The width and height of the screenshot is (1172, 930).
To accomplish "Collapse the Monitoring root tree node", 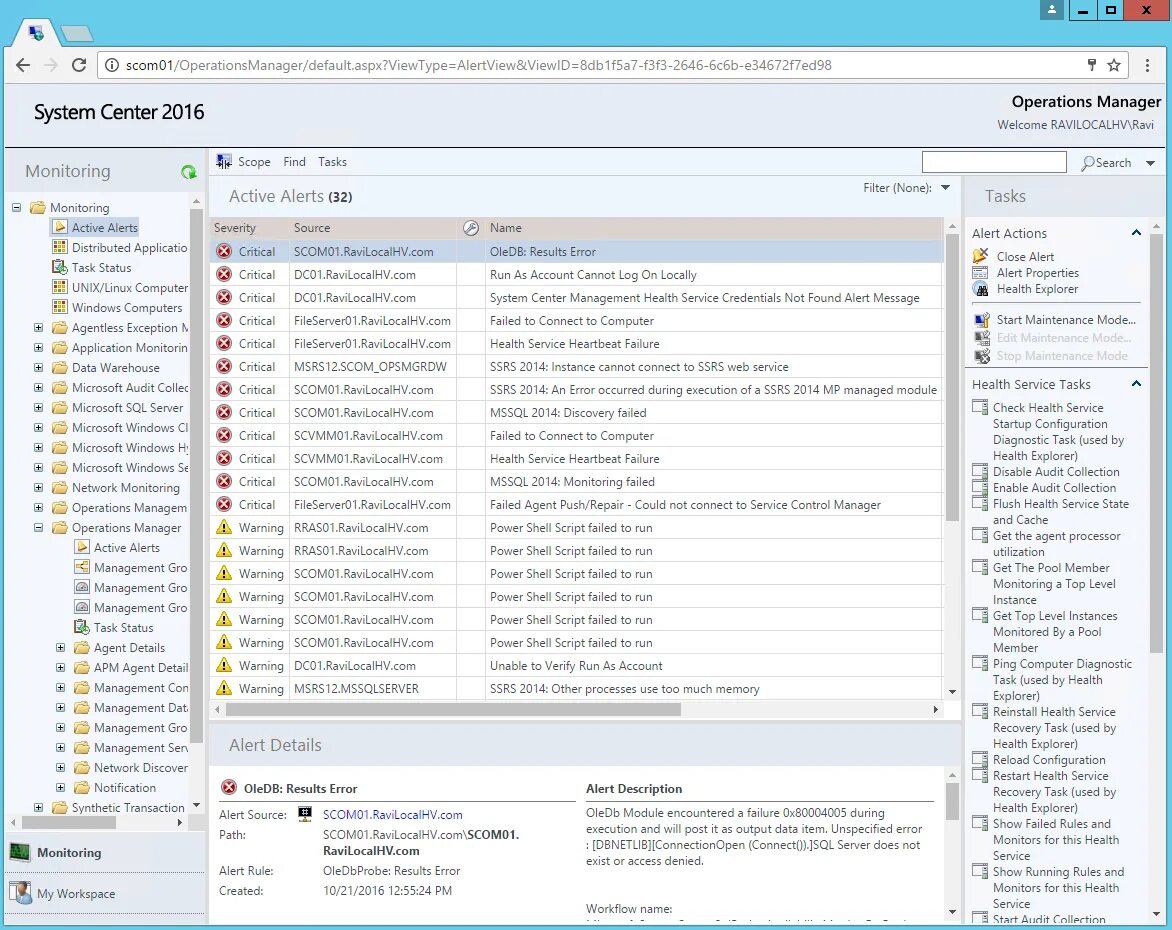I will click(16, 207).
